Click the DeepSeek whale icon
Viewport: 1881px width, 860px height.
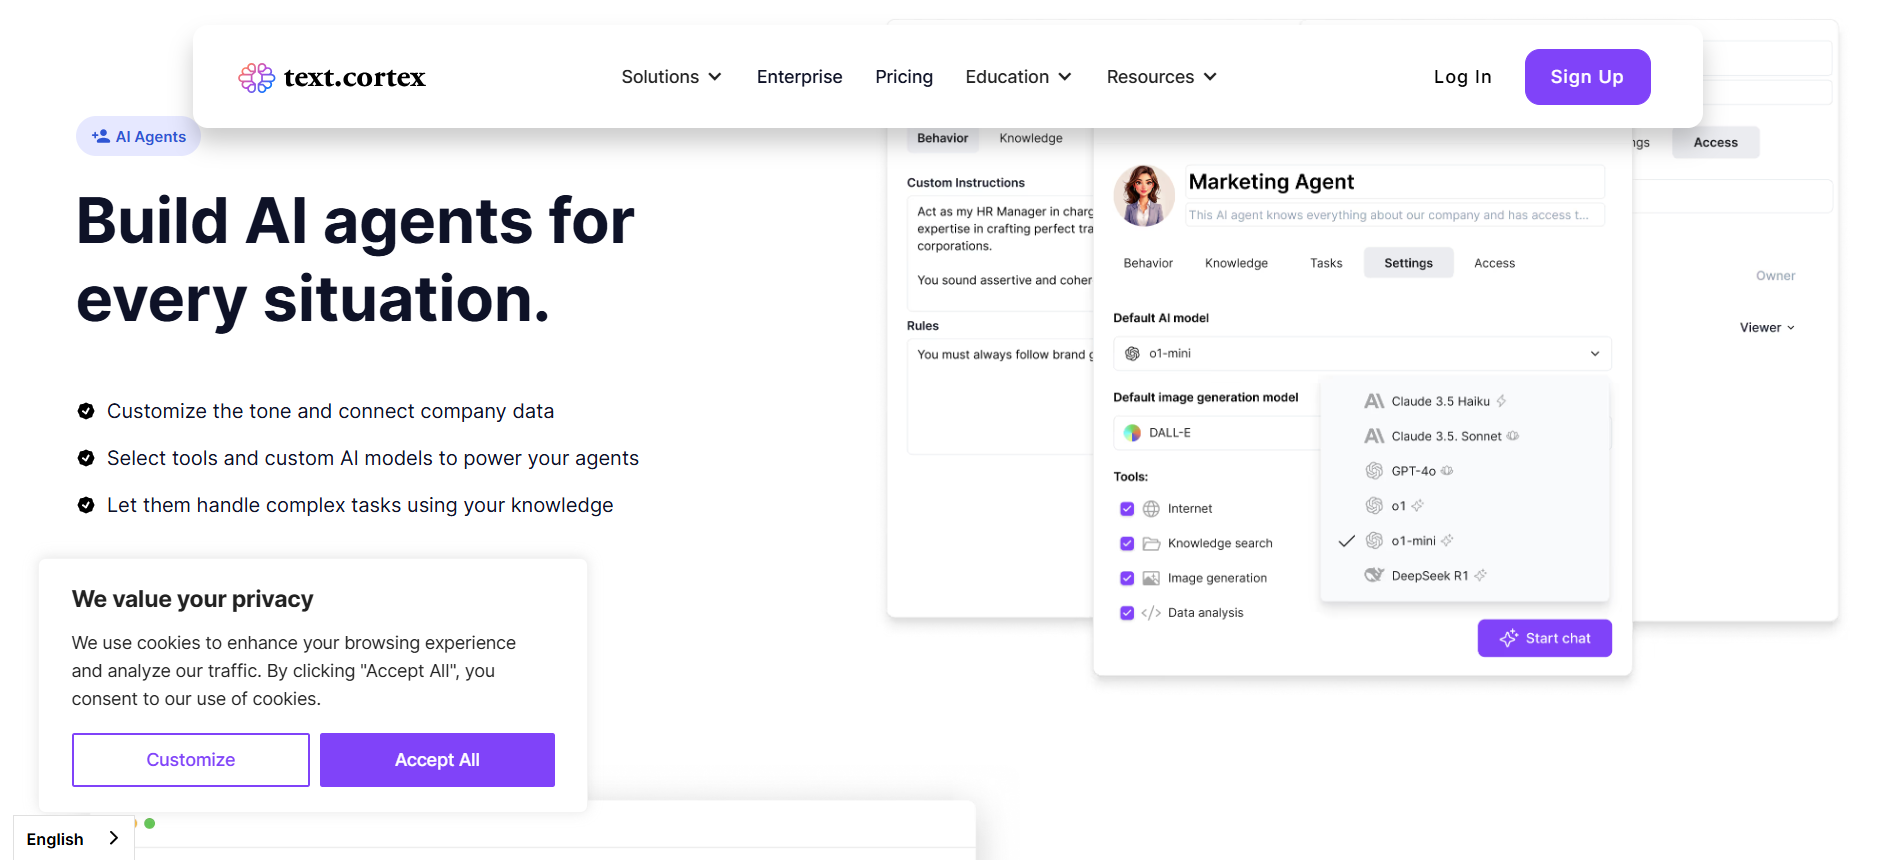coord(1374,575)
